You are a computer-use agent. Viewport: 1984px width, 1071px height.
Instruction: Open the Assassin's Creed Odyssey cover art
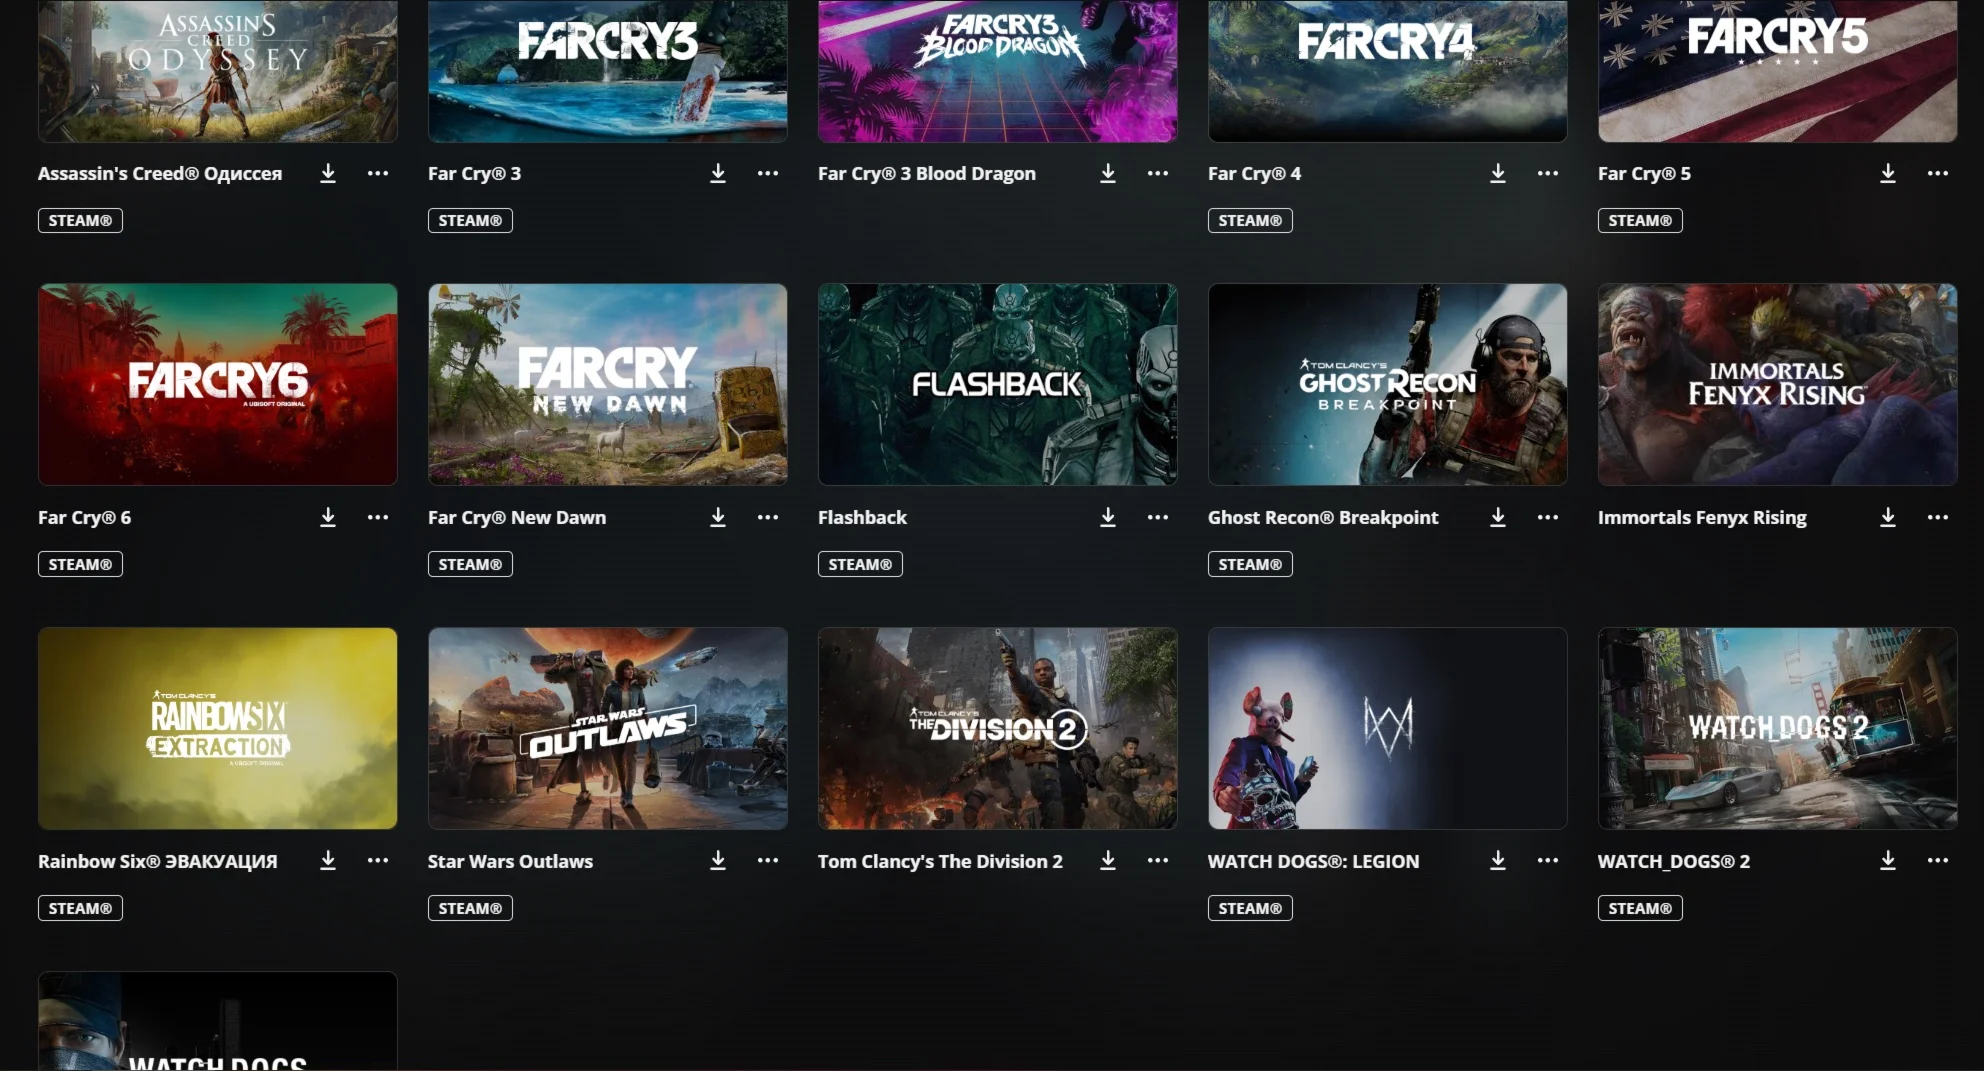(218, 70)
